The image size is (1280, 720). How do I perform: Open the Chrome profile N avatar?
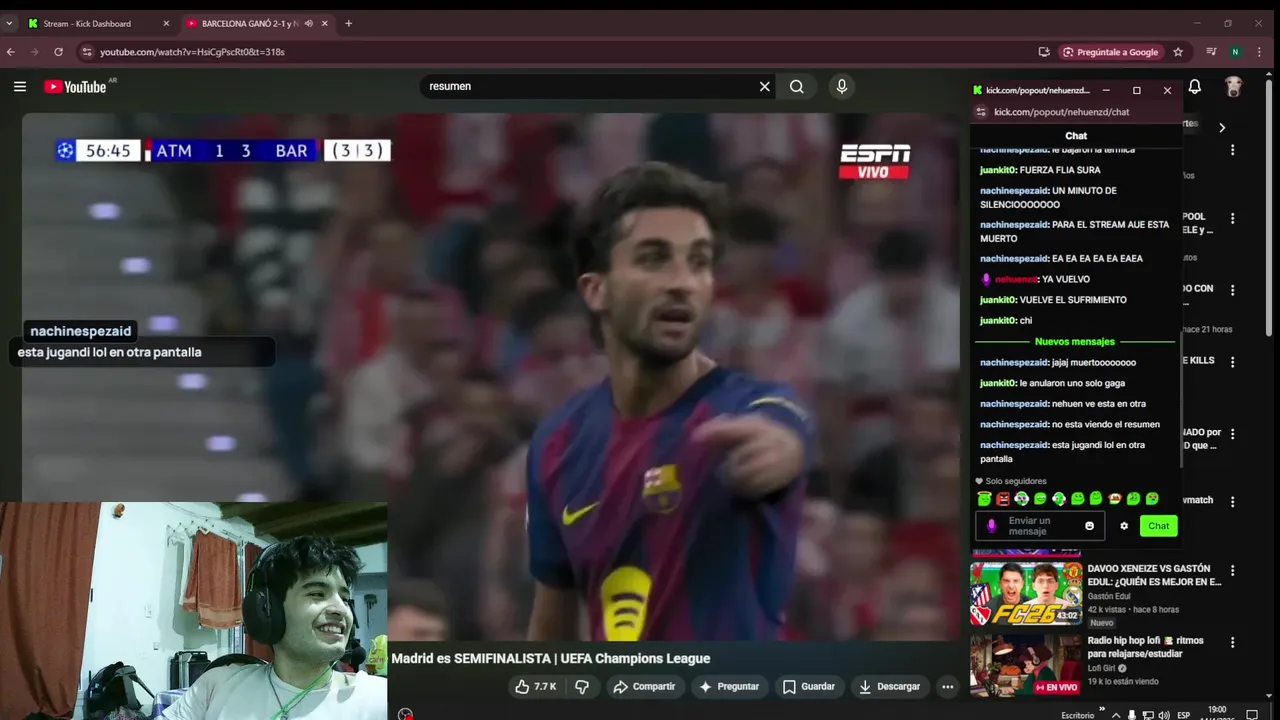click(x=1235, y=52)
